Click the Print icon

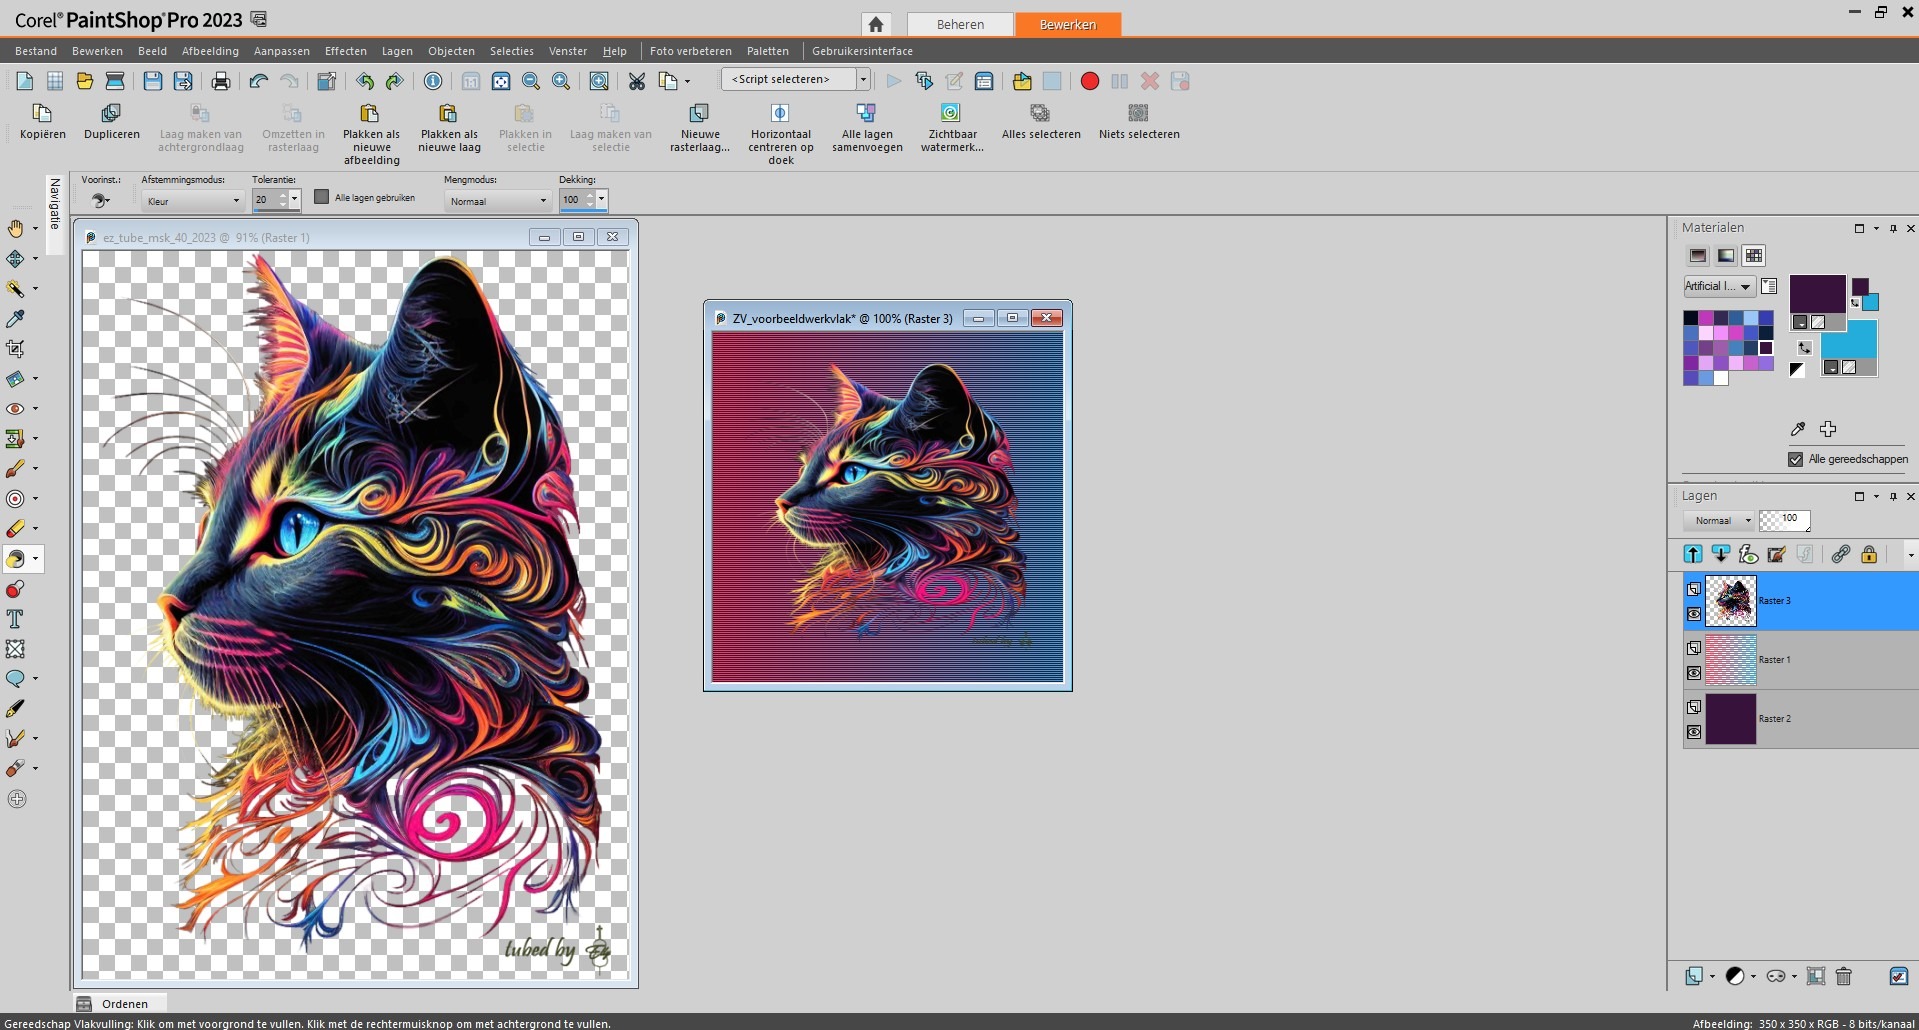[221, 81]
